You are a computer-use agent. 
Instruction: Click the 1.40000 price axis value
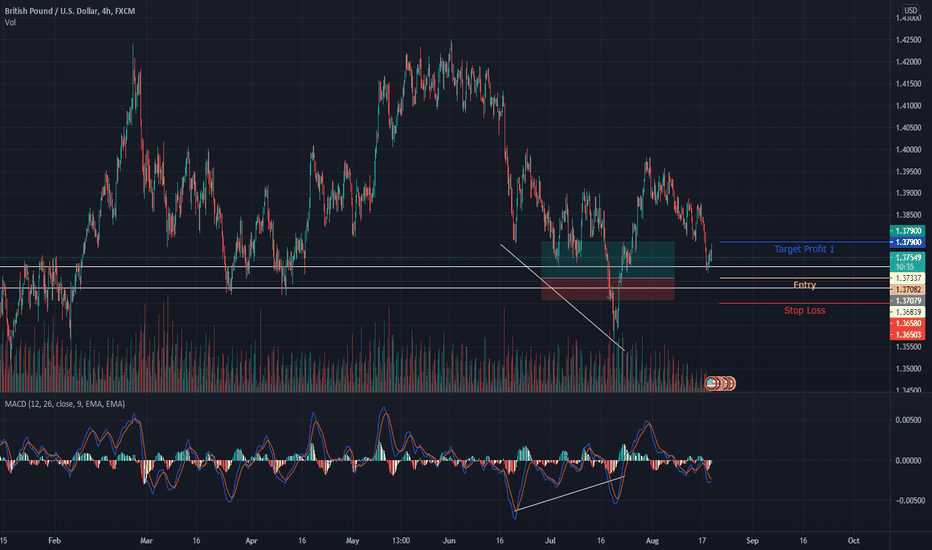[908, 150]
